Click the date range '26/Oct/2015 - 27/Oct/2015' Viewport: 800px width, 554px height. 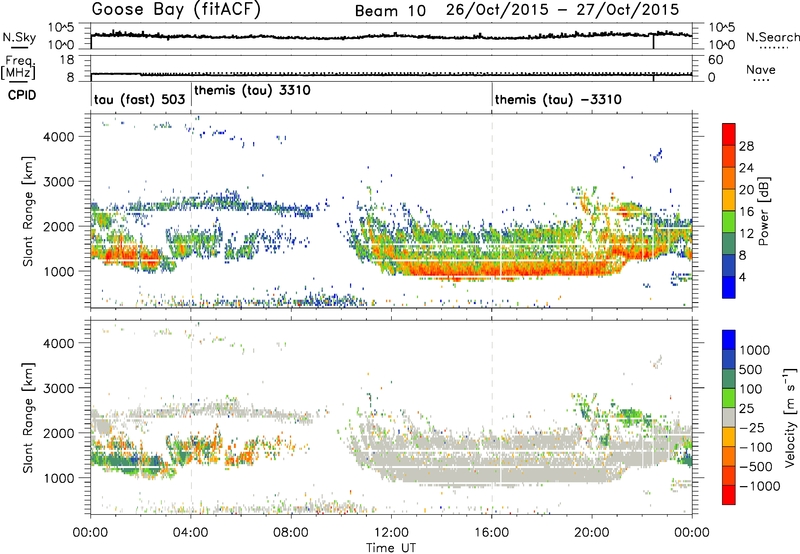pyautogui.click(x=562, y=10)
